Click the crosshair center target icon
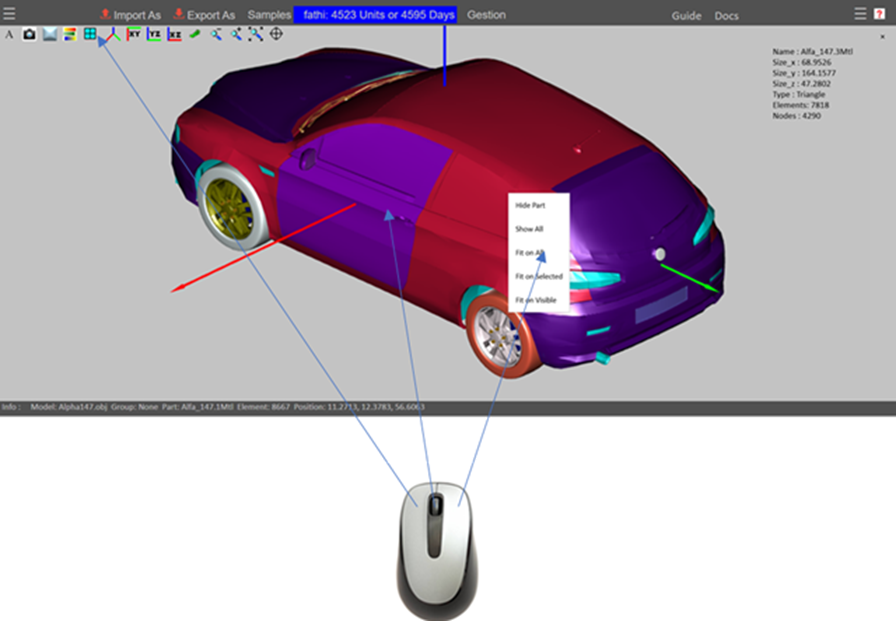The image size is (896, 621). pyautogui.click(x=276, y=34)
